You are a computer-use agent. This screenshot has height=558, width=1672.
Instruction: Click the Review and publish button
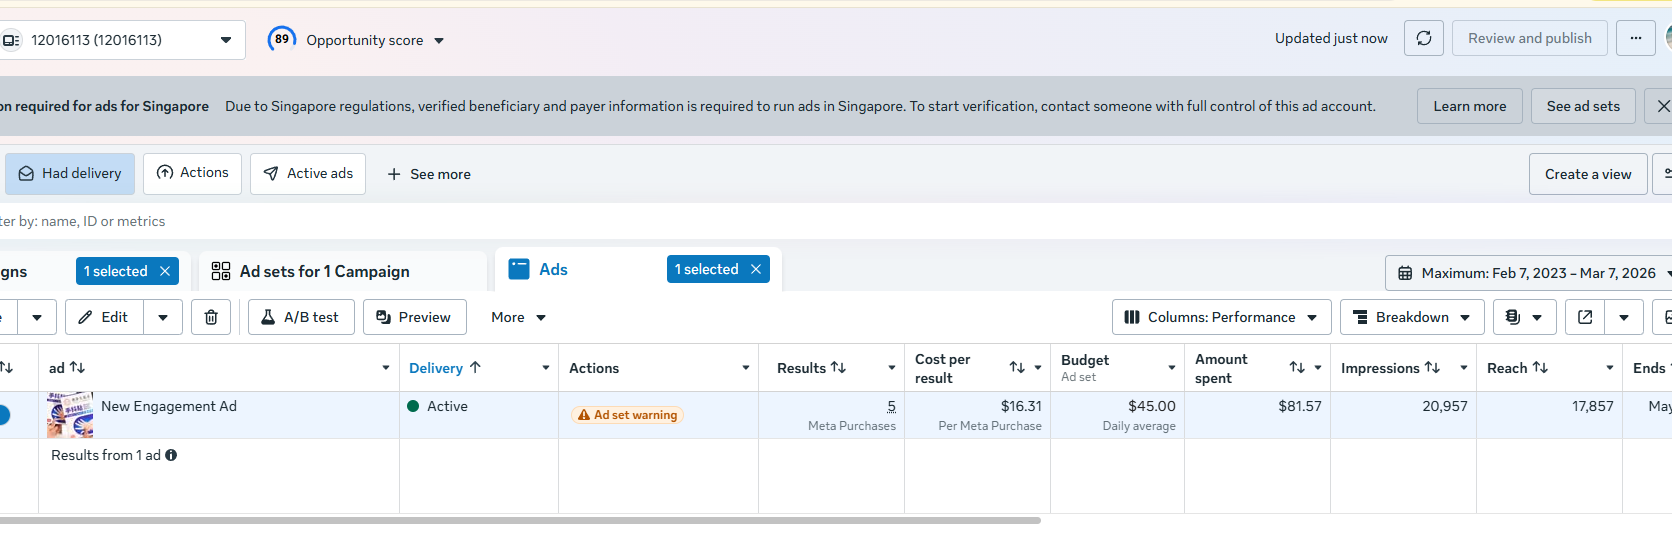click(1529, 39)
